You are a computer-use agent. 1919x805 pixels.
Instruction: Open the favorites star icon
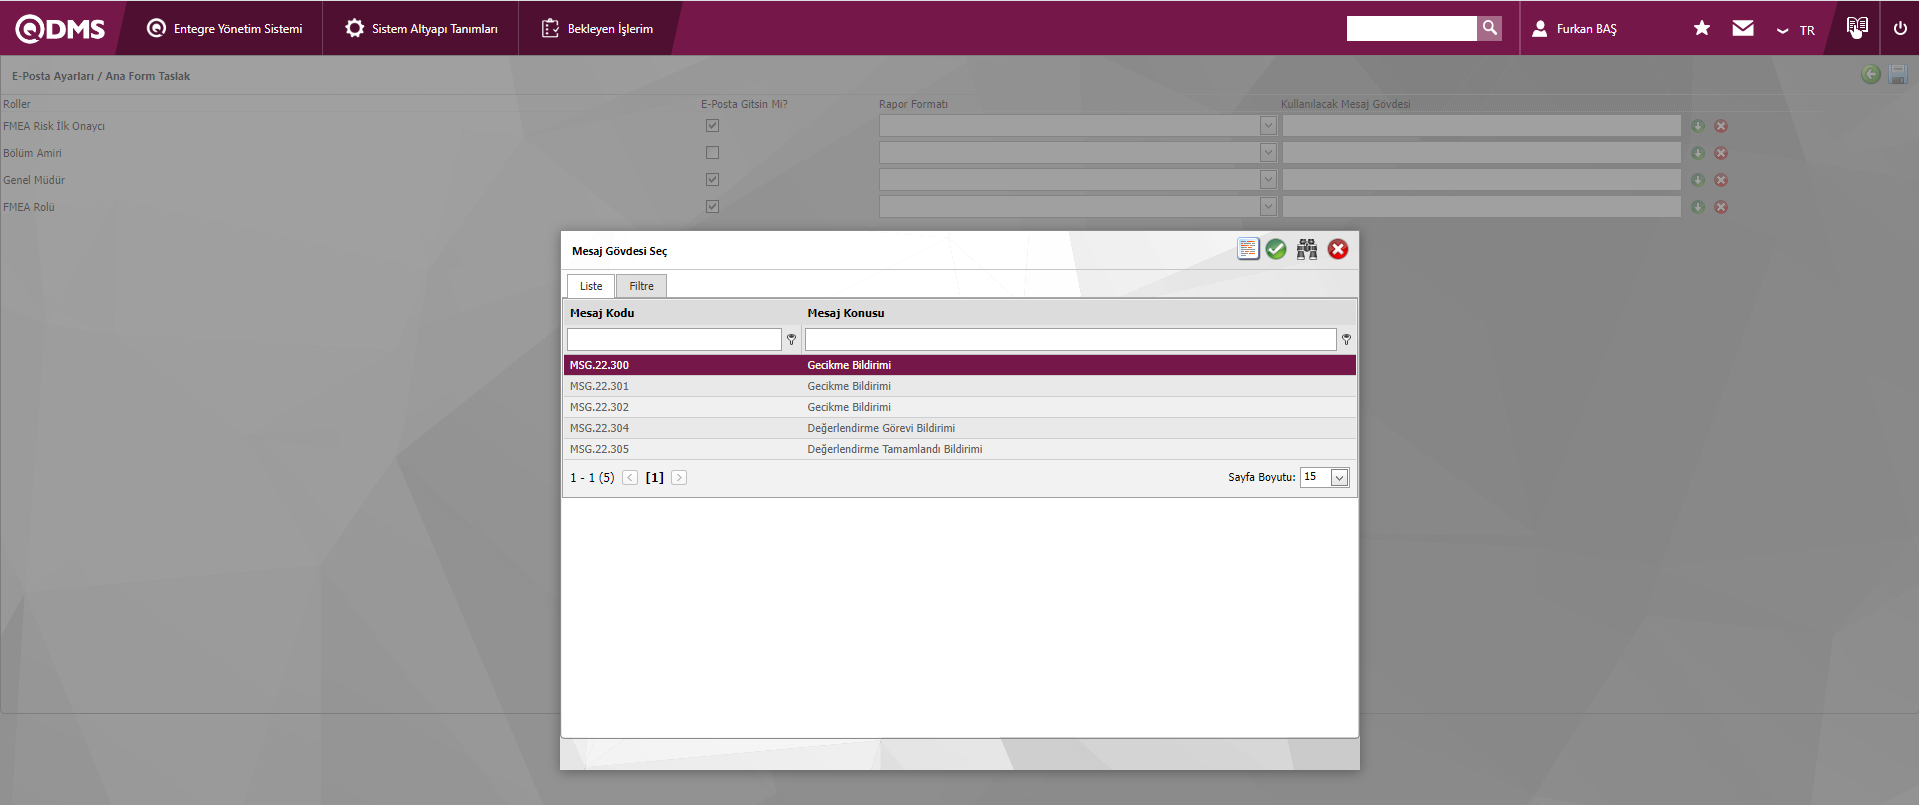1702,28
